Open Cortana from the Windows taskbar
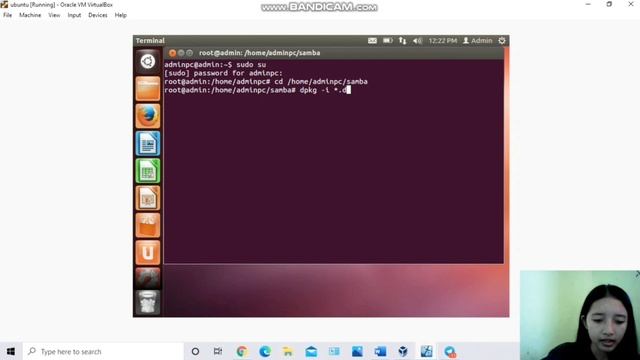 195,351
